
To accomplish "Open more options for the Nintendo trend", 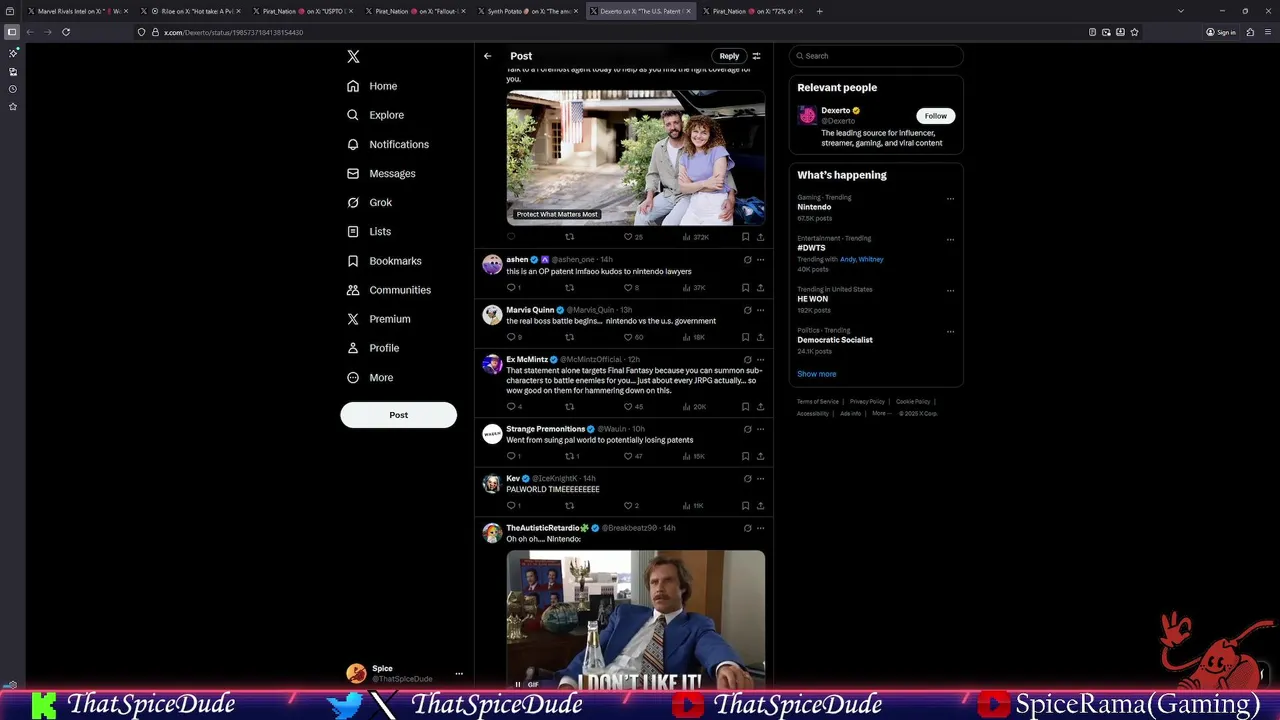I will 950,199.
